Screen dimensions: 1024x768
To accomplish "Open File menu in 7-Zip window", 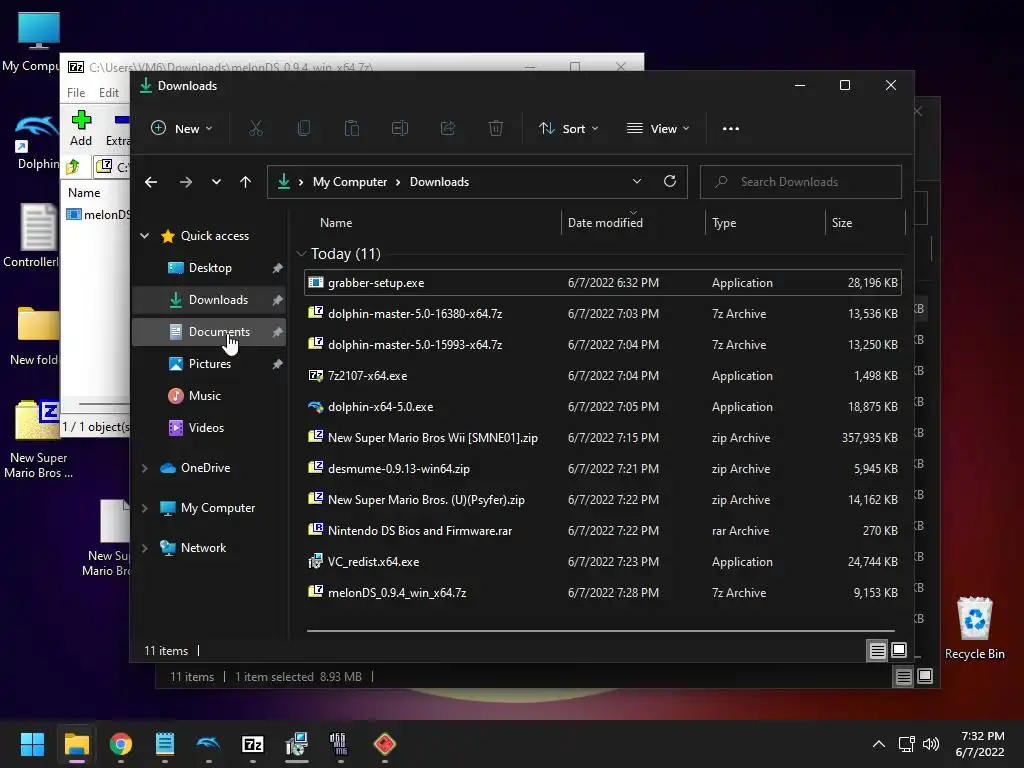I will pyautogui.click(x=76, y=93).
